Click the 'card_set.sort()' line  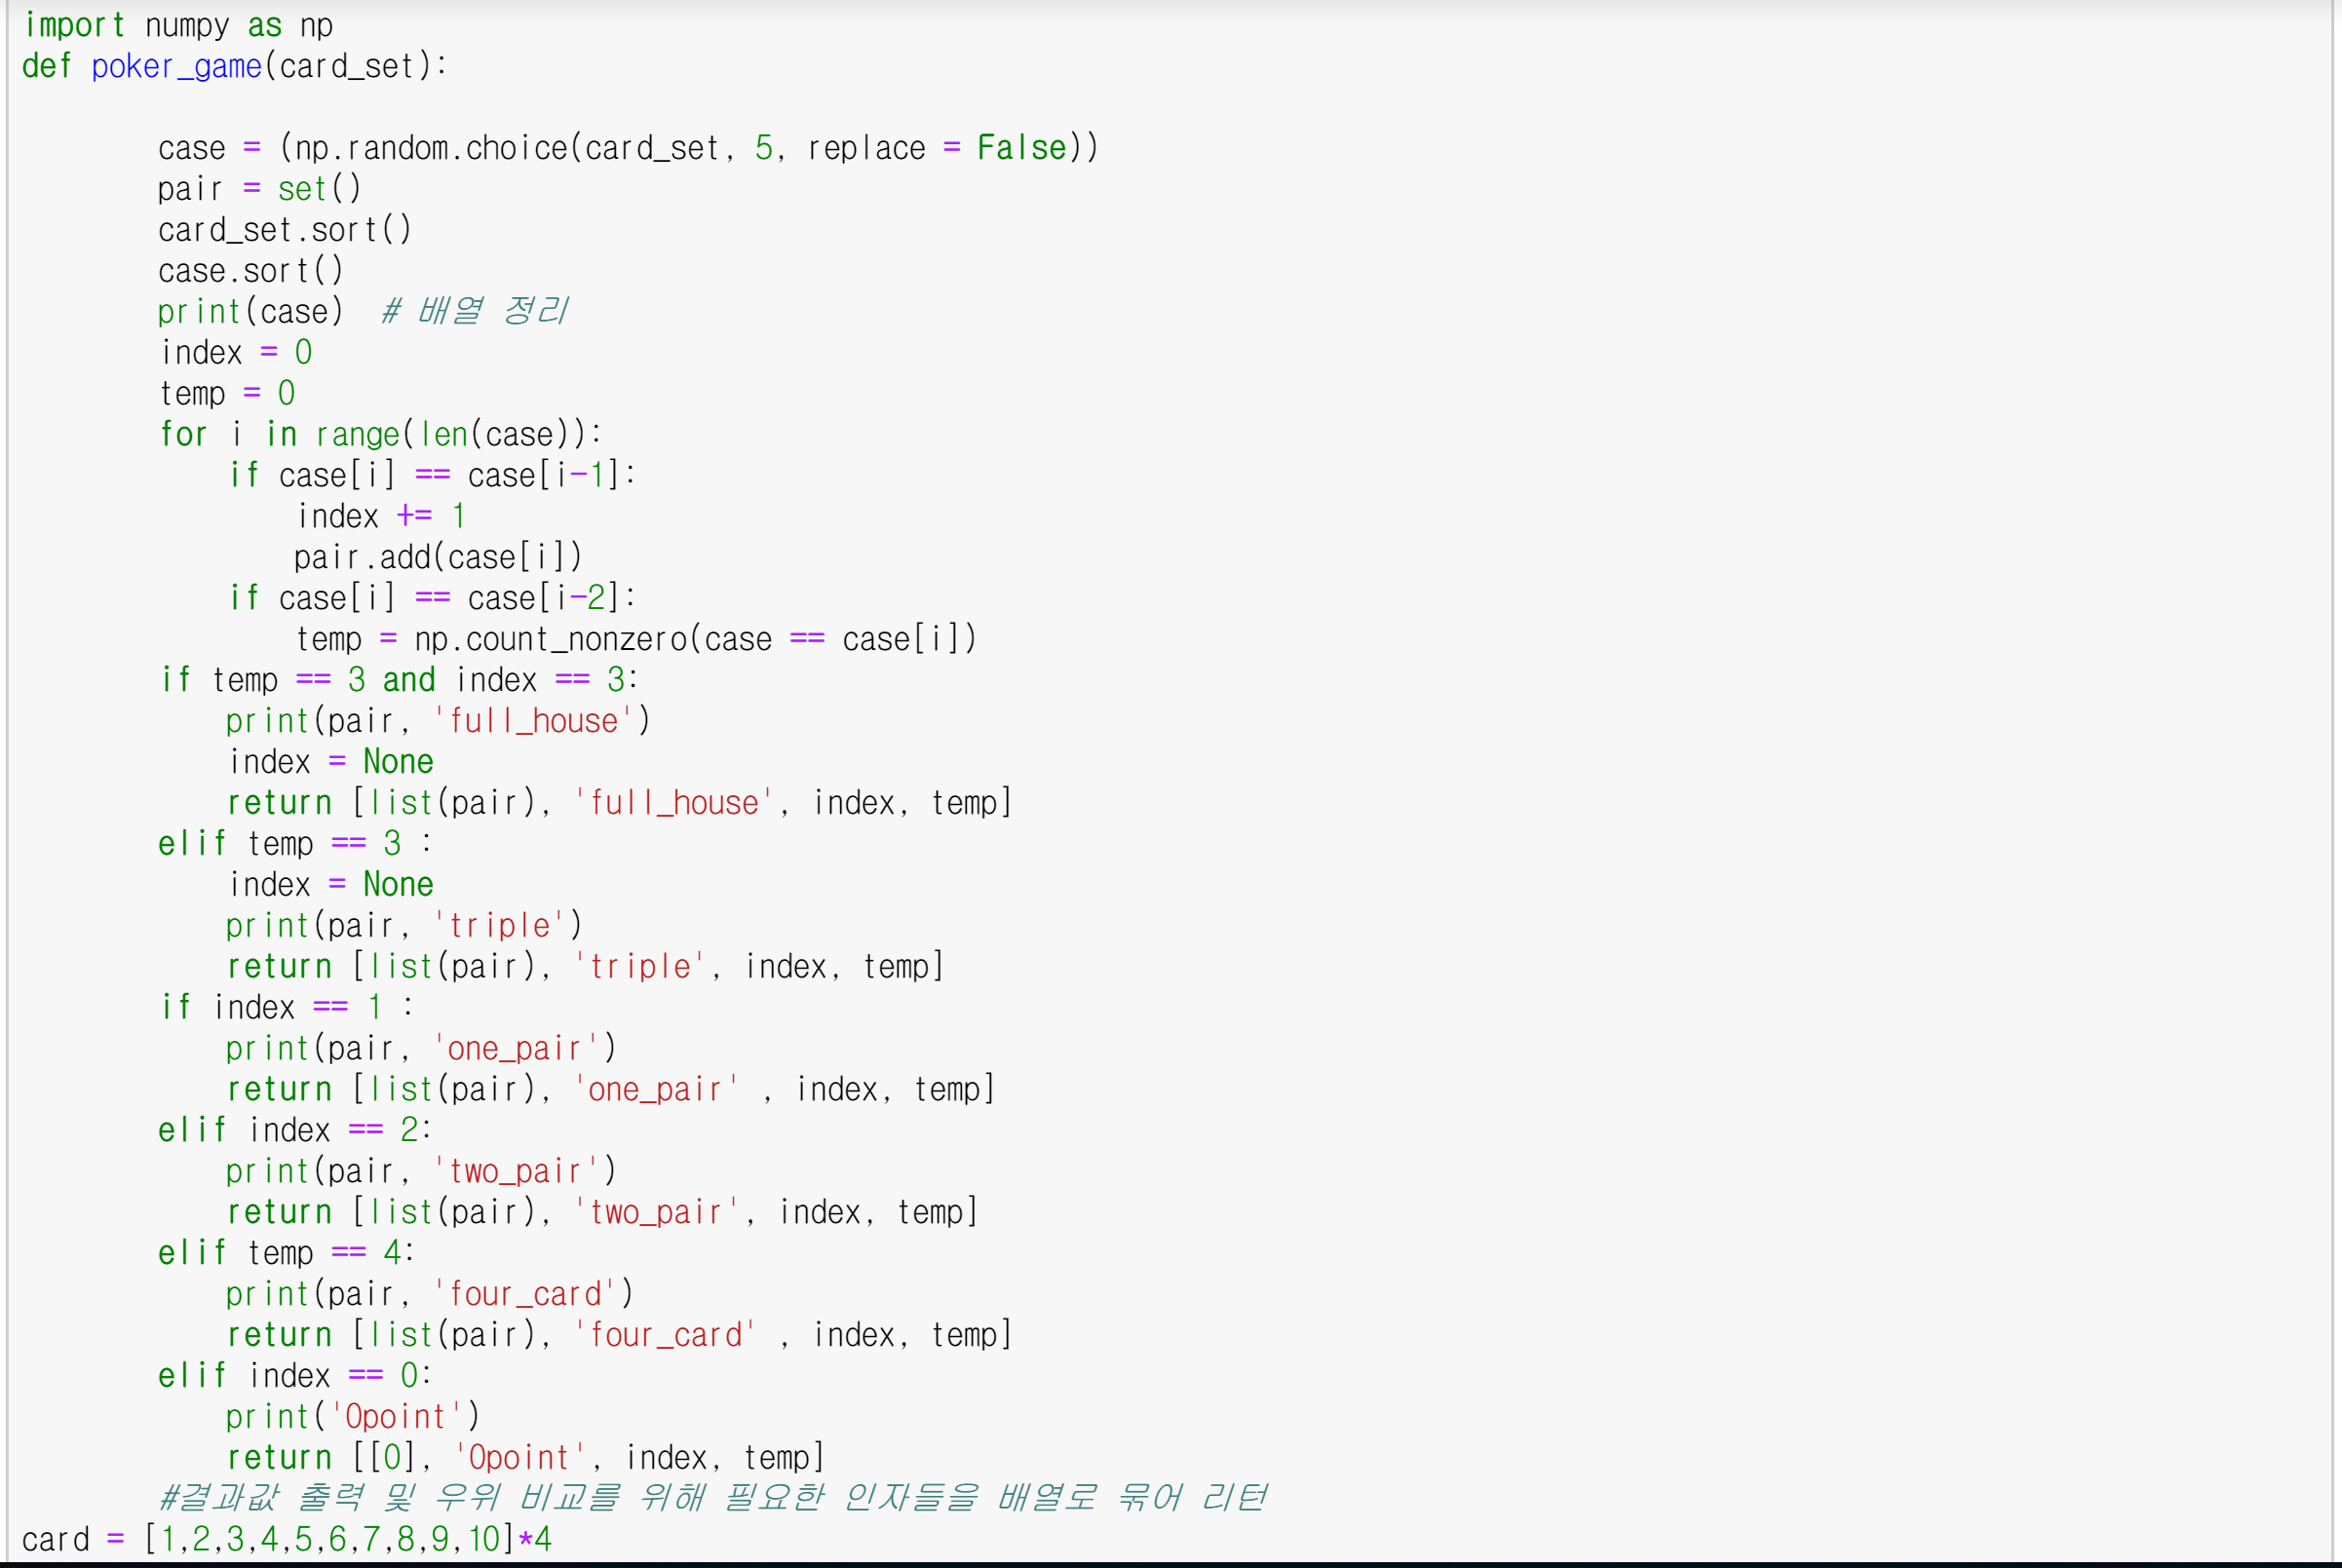click(285, 230)
